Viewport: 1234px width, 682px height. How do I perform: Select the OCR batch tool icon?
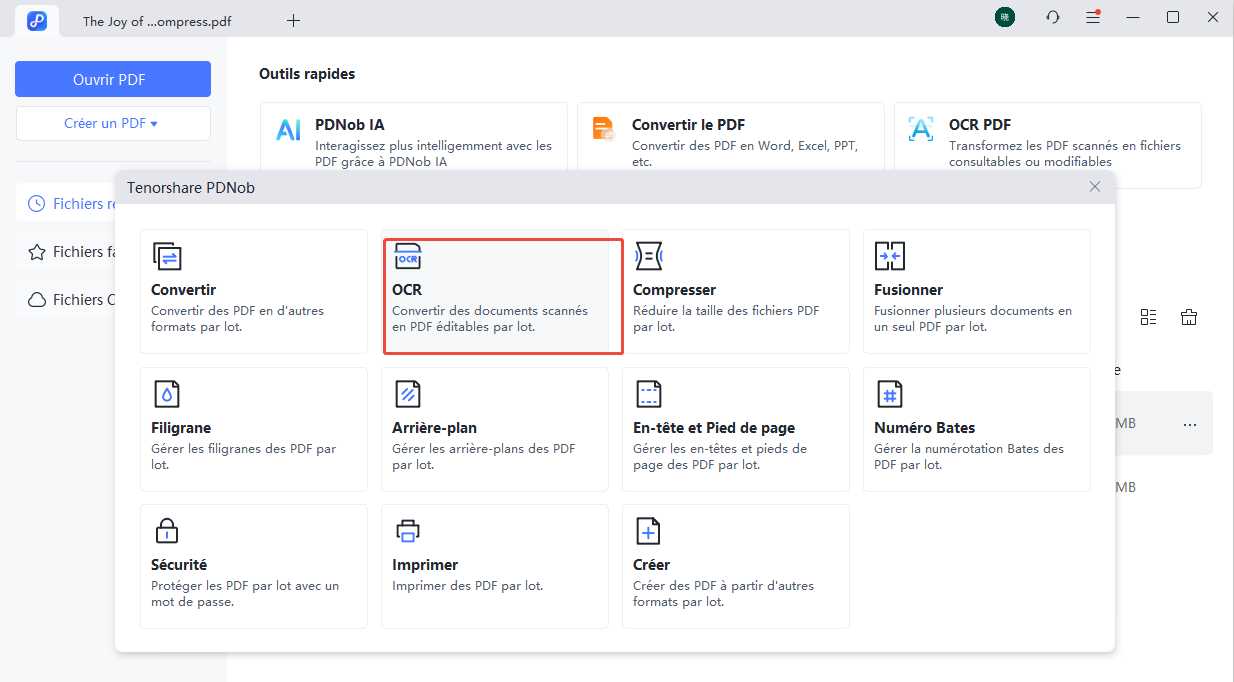[x=408, y=257]
